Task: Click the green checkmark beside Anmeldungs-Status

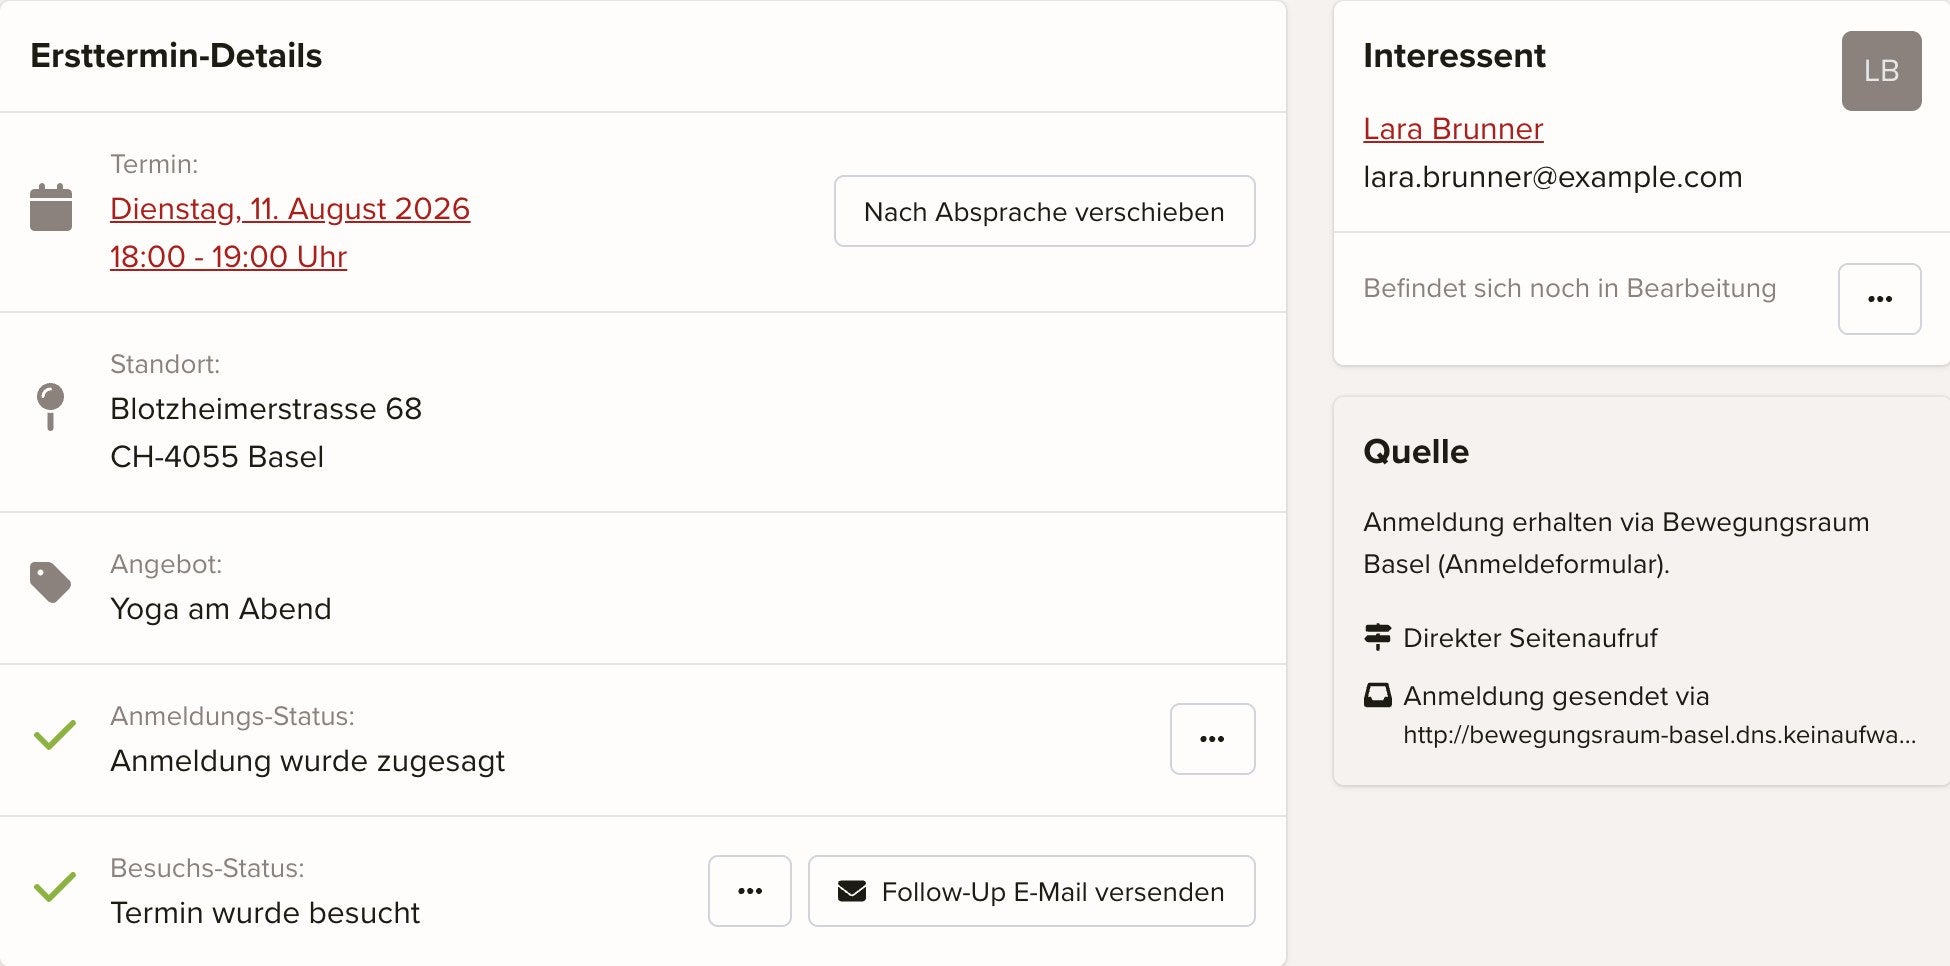Action: [x=55, y=735]
